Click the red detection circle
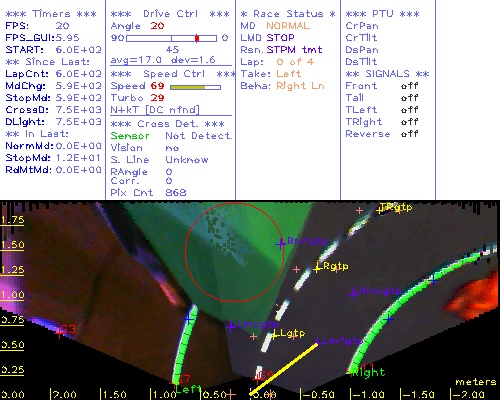500x400 pixels. click(x=234, y=252)
